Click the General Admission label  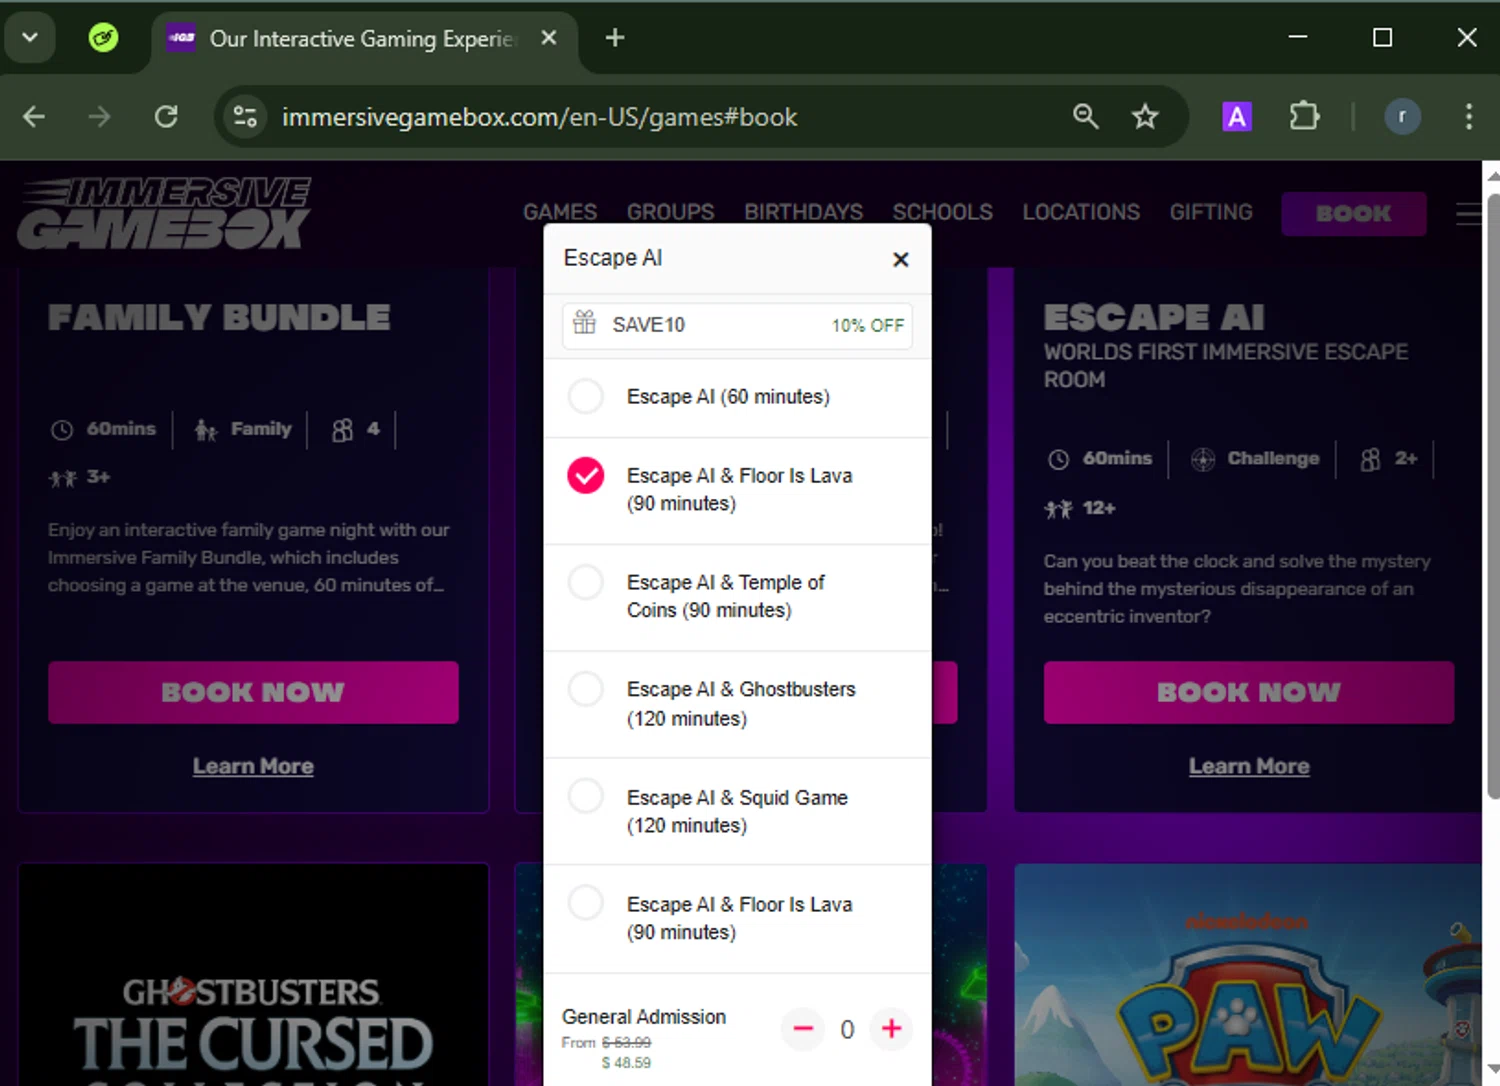click(644, 1017)
